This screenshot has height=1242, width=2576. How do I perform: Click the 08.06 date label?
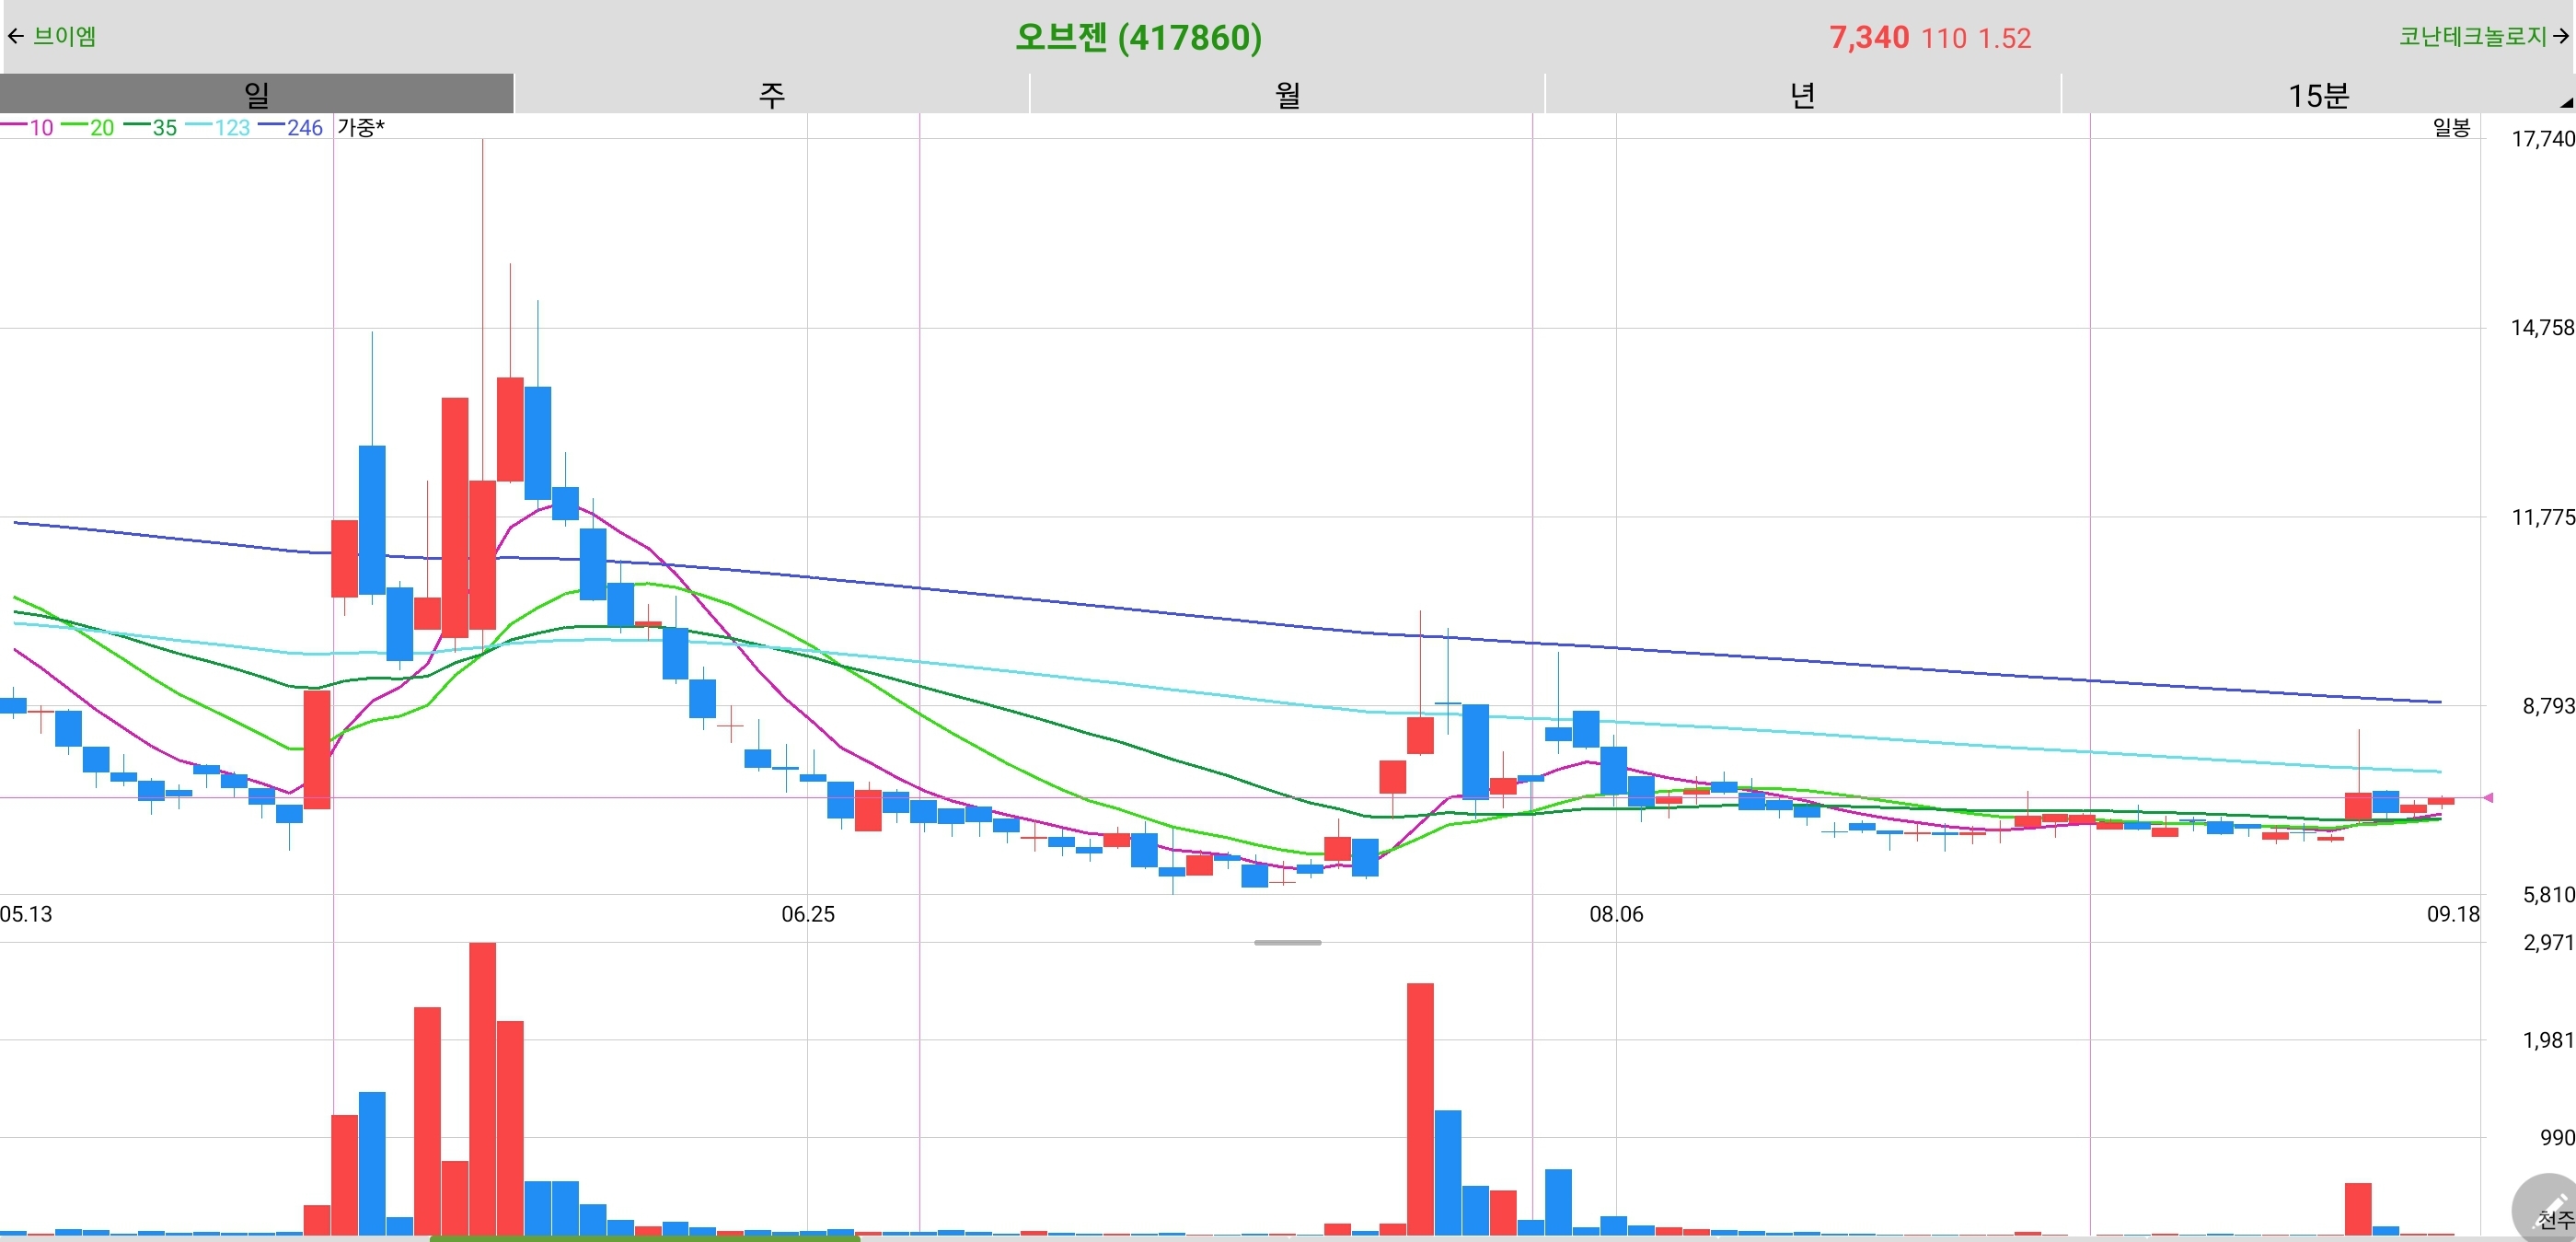pyautogui.click(x=1616, y=914)
